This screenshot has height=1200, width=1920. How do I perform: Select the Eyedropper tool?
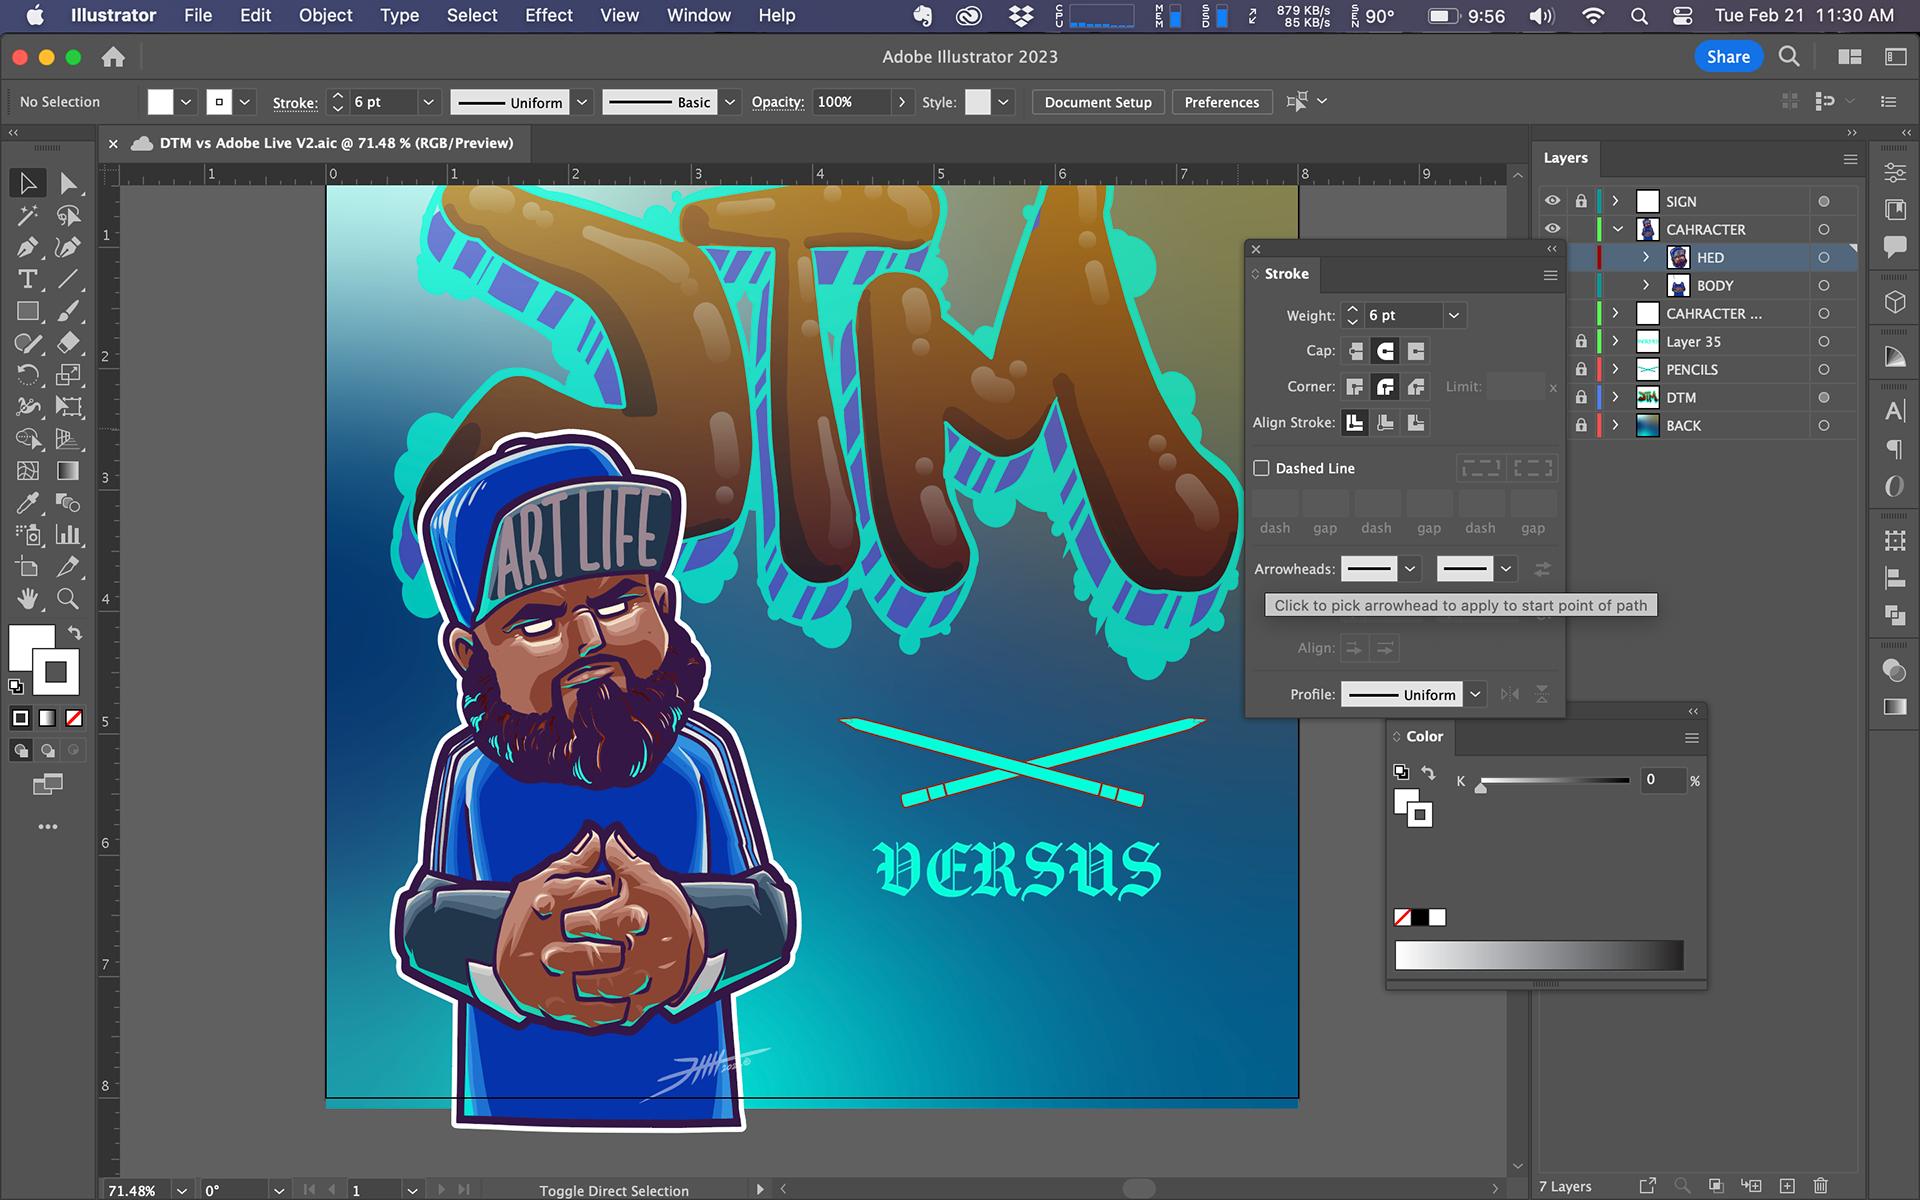pos(28,503)
